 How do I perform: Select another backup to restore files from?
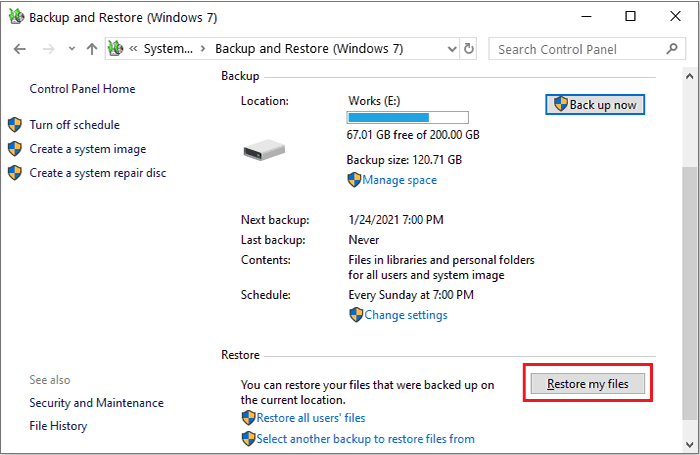[x=365, y=439]
